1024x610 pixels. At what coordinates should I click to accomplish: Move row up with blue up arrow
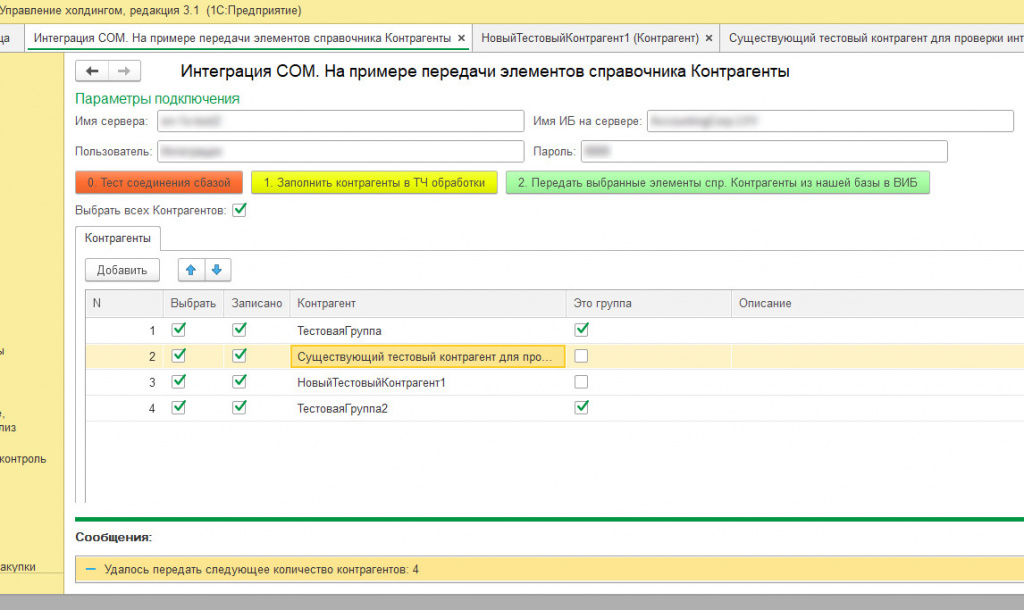tap(191, 270)
